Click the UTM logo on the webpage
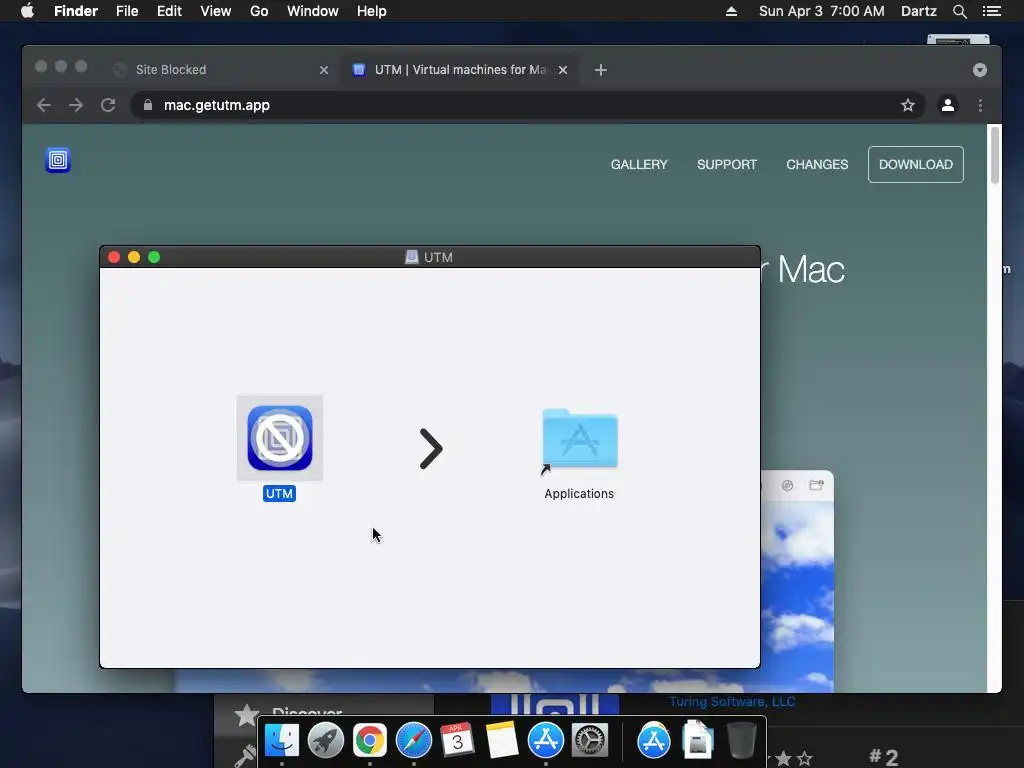 tap(58, 160)
